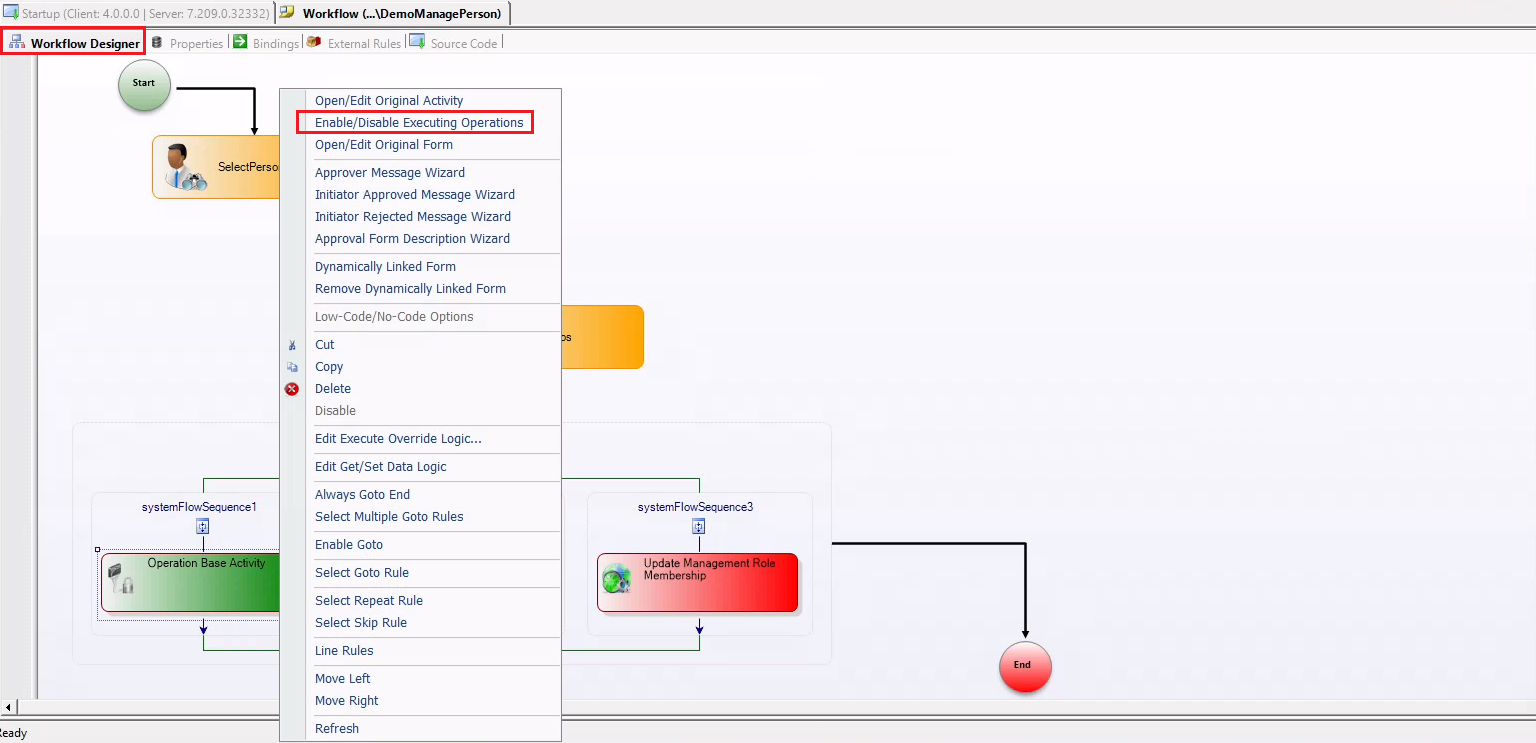Choose Open/Edit Original Activity
Image resolution: width=1536 pixels, height=743 pixels.
pyautogui.click(x=389, y=101)
